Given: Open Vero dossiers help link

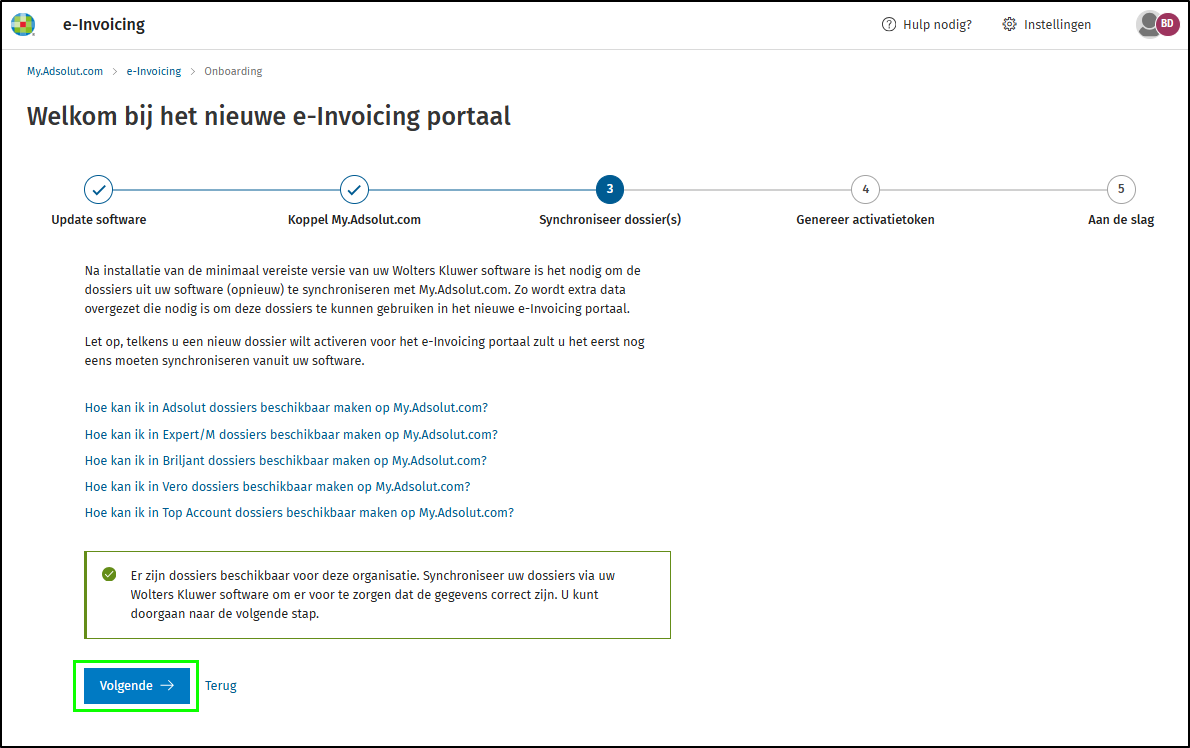Looking at the screenshot, I should click(277, 486).
